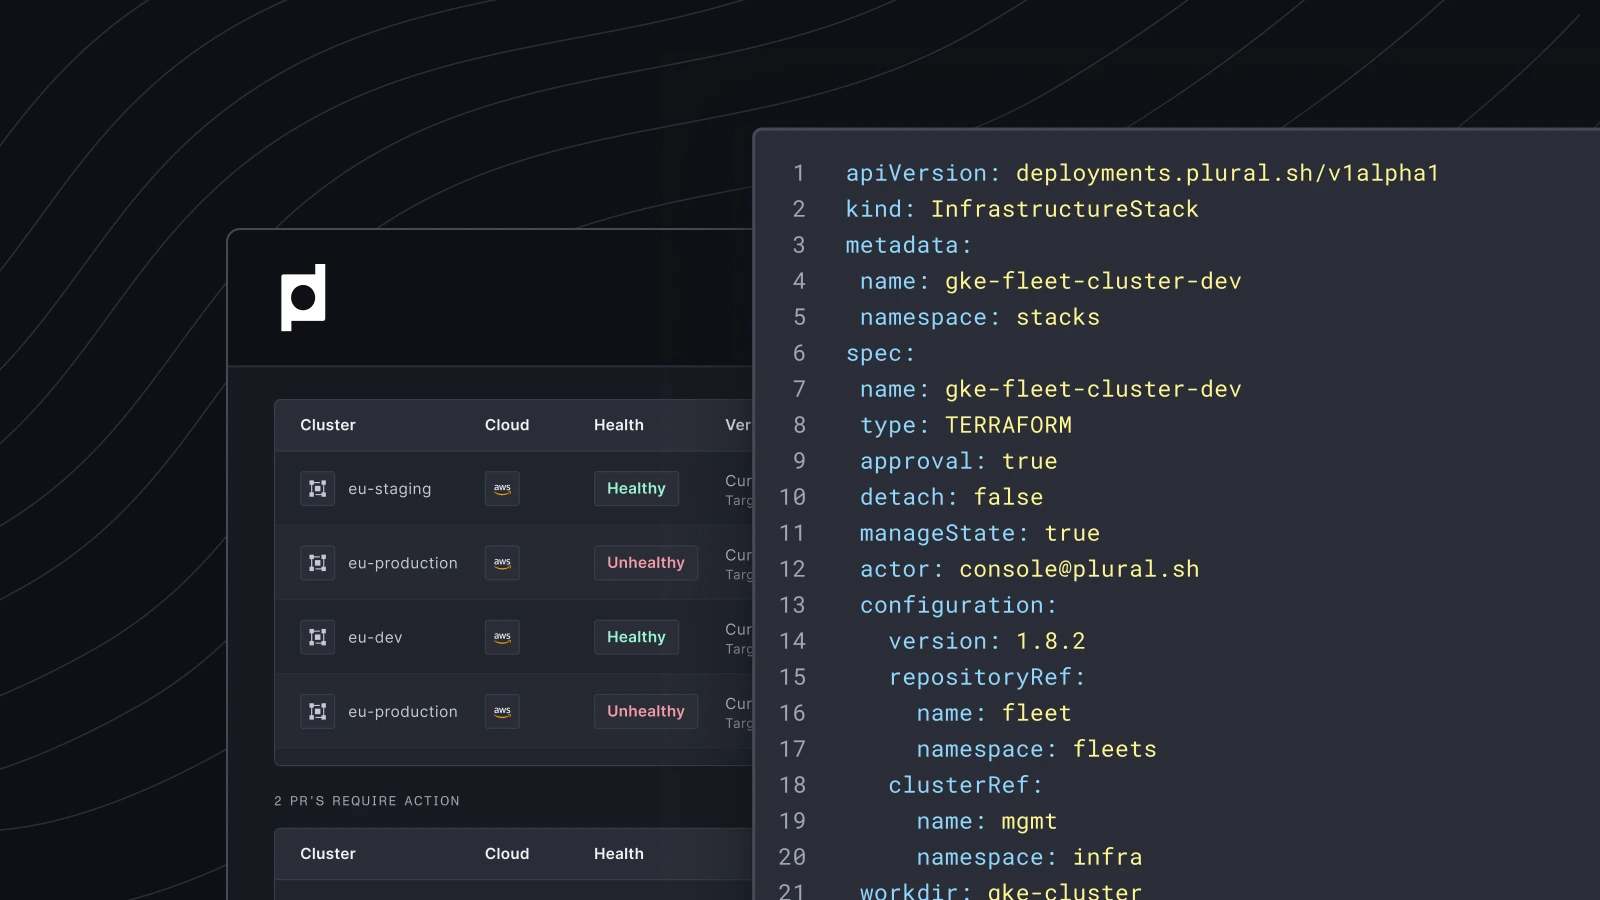The image size is (1600, 900).
Task: Select the eu-staging cluster name
Action: coord(390,489)
